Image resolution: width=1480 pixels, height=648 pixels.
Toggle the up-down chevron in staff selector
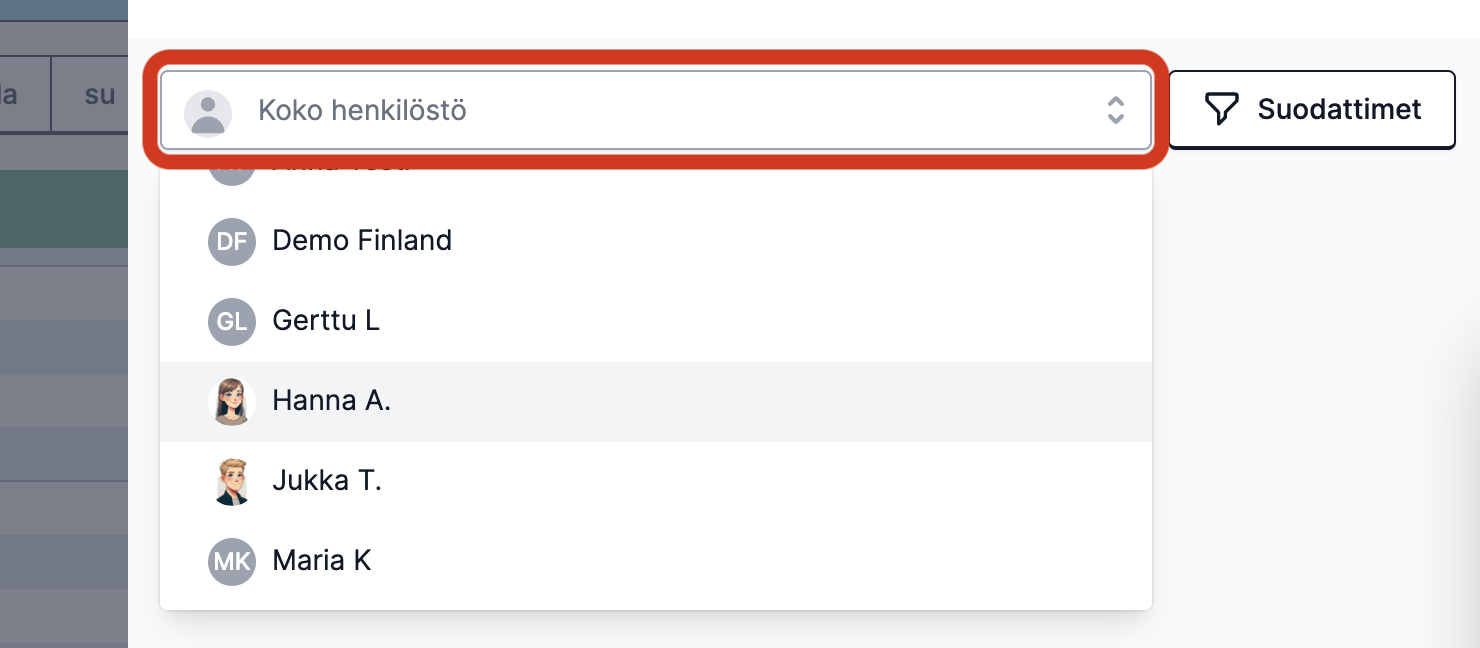click(1116, 110)
